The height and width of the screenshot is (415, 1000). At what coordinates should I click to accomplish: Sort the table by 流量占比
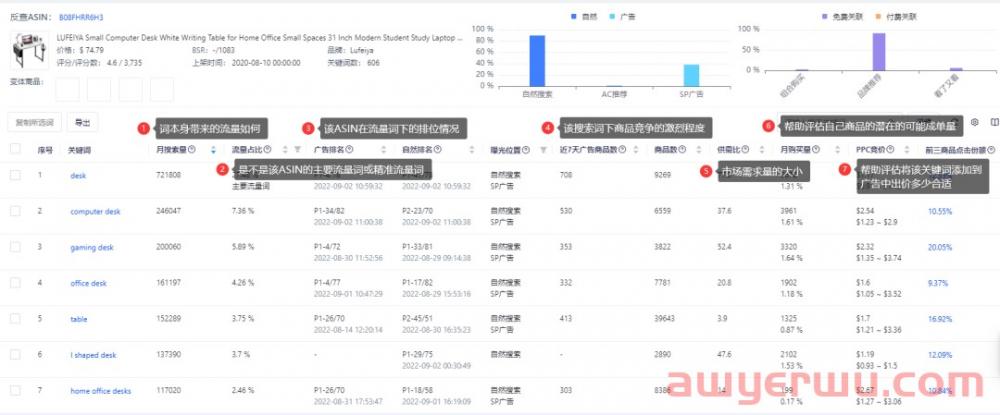(x=284, y=150)
